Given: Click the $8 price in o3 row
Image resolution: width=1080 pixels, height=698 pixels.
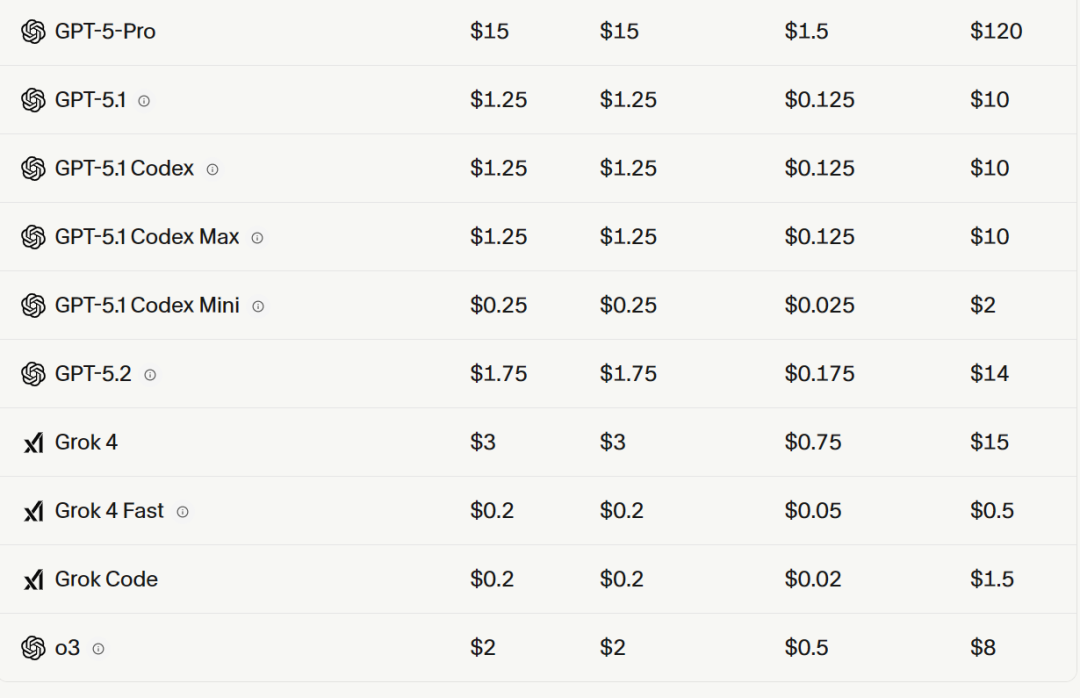Looking at the screenshot, I should point(982,648).
